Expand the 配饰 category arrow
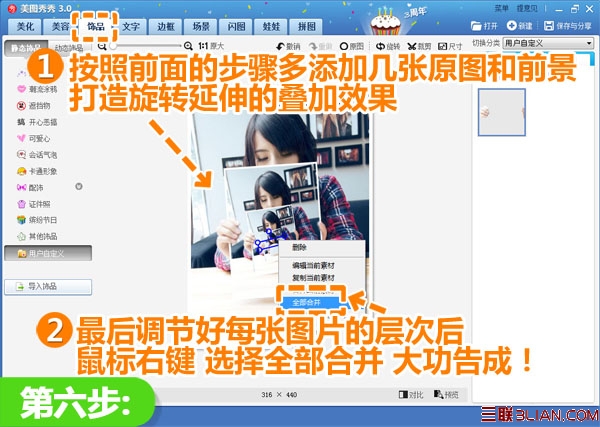This screenshot has width=600, height=427. coord(79,187)
